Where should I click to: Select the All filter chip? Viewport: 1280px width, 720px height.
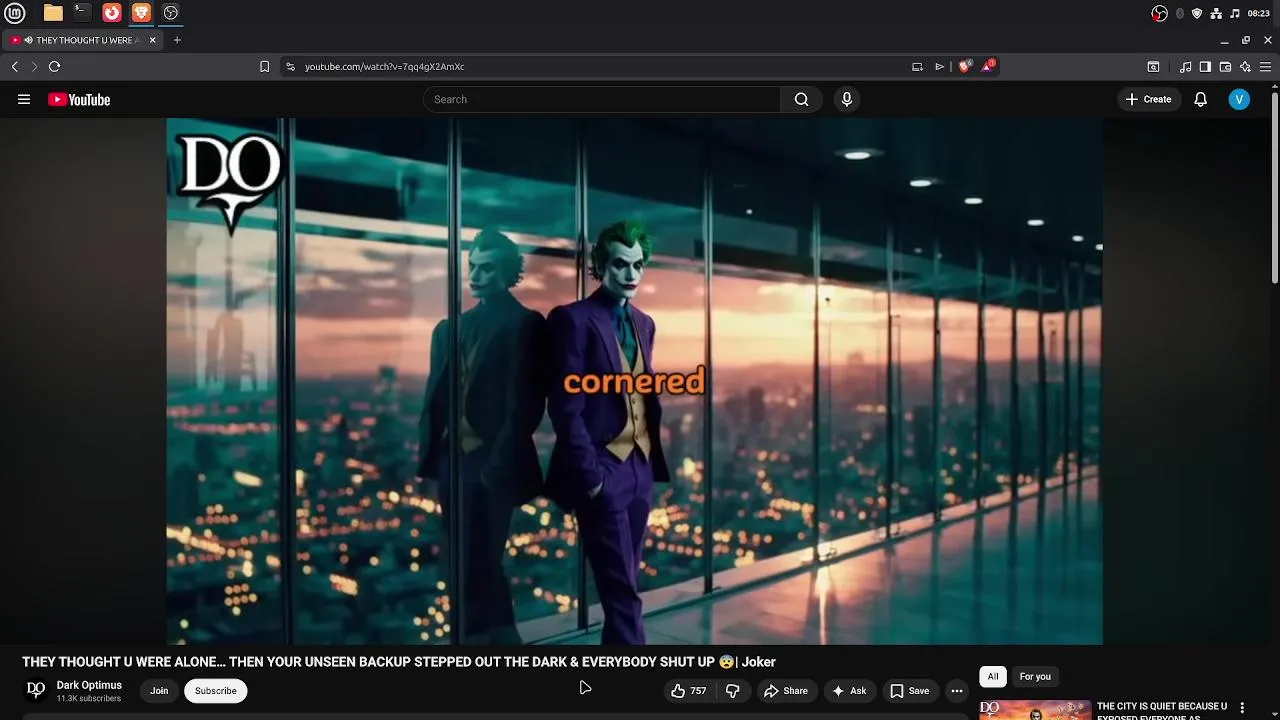993,677
